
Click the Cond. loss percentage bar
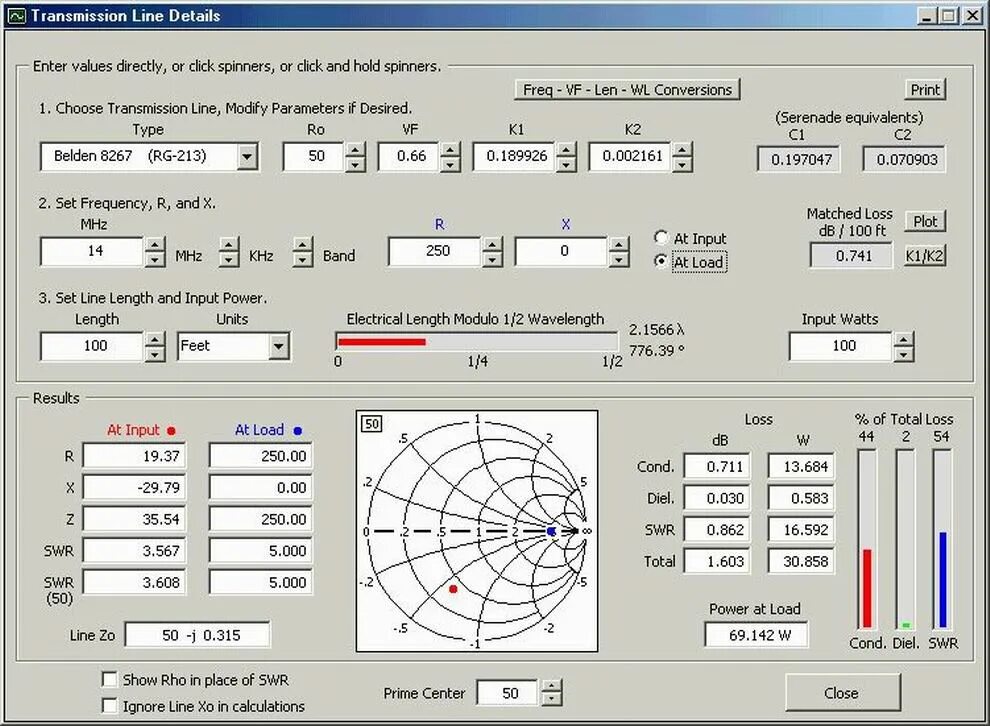point(867,539)
